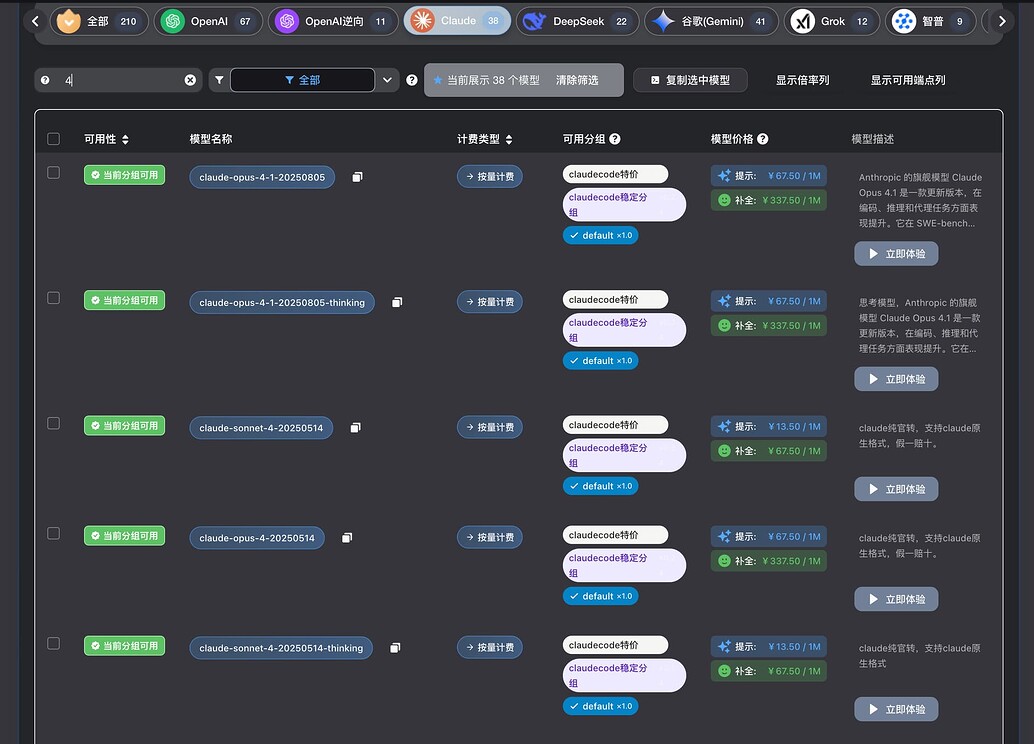
Task: Click the 模型名称 column header
Action: coord(210,139)
